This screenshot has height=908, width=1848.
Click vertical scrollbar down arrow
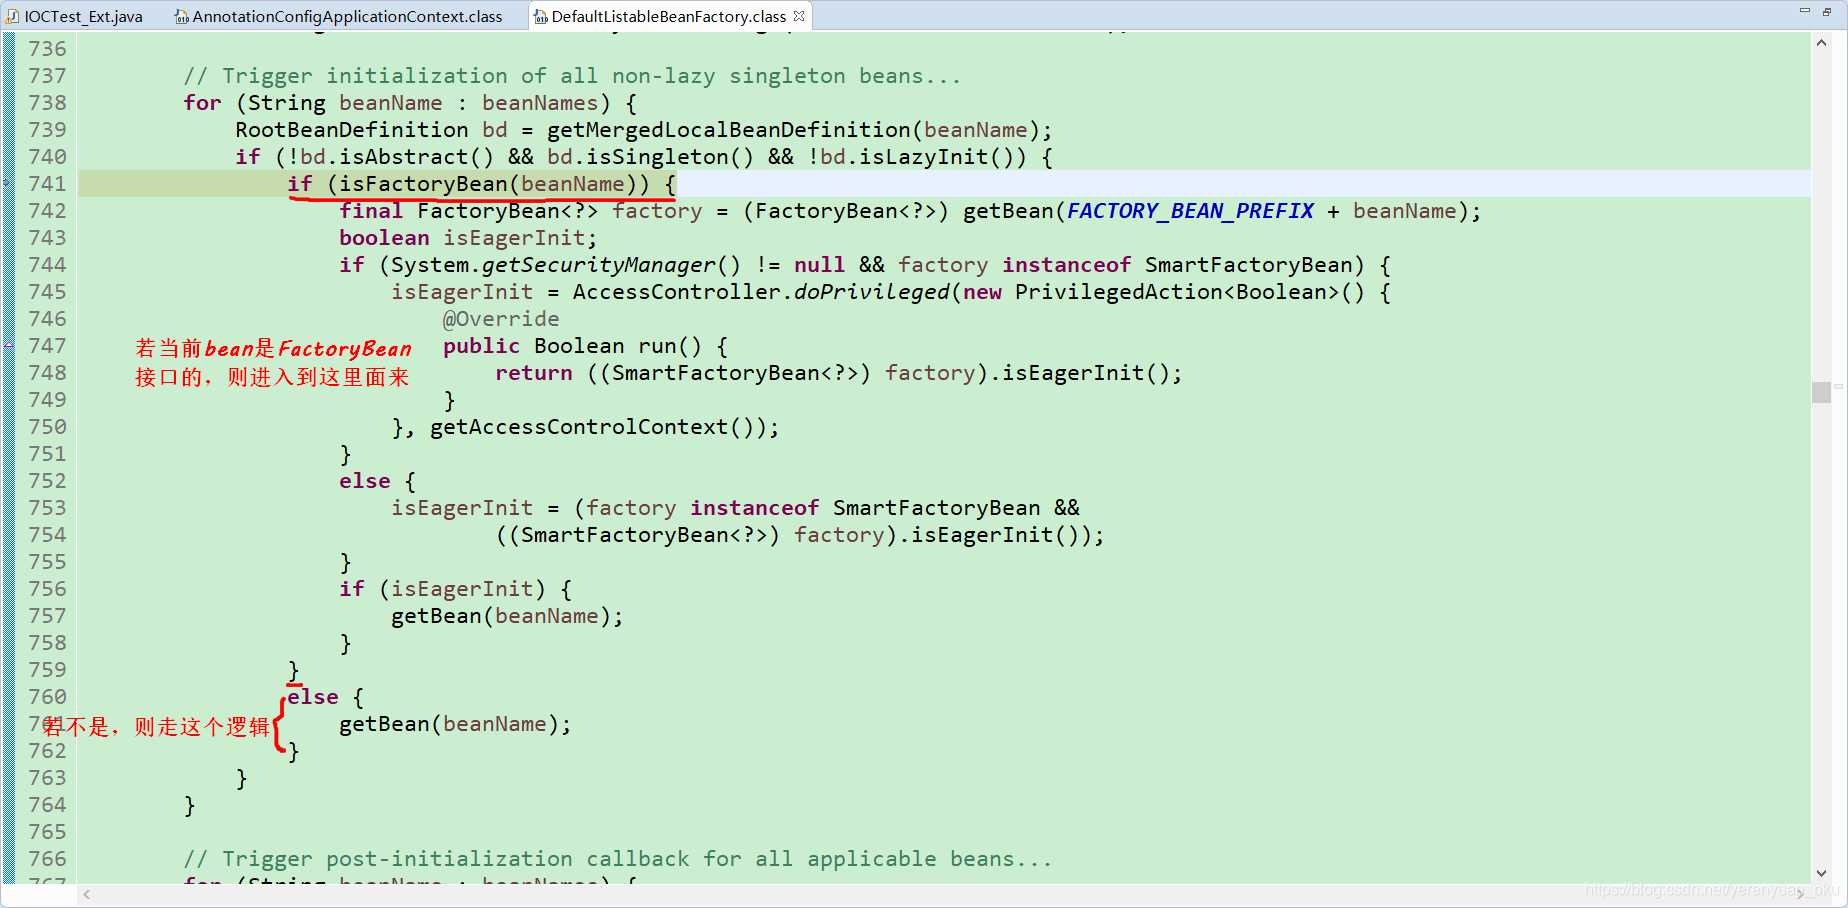pos(1821,873)
